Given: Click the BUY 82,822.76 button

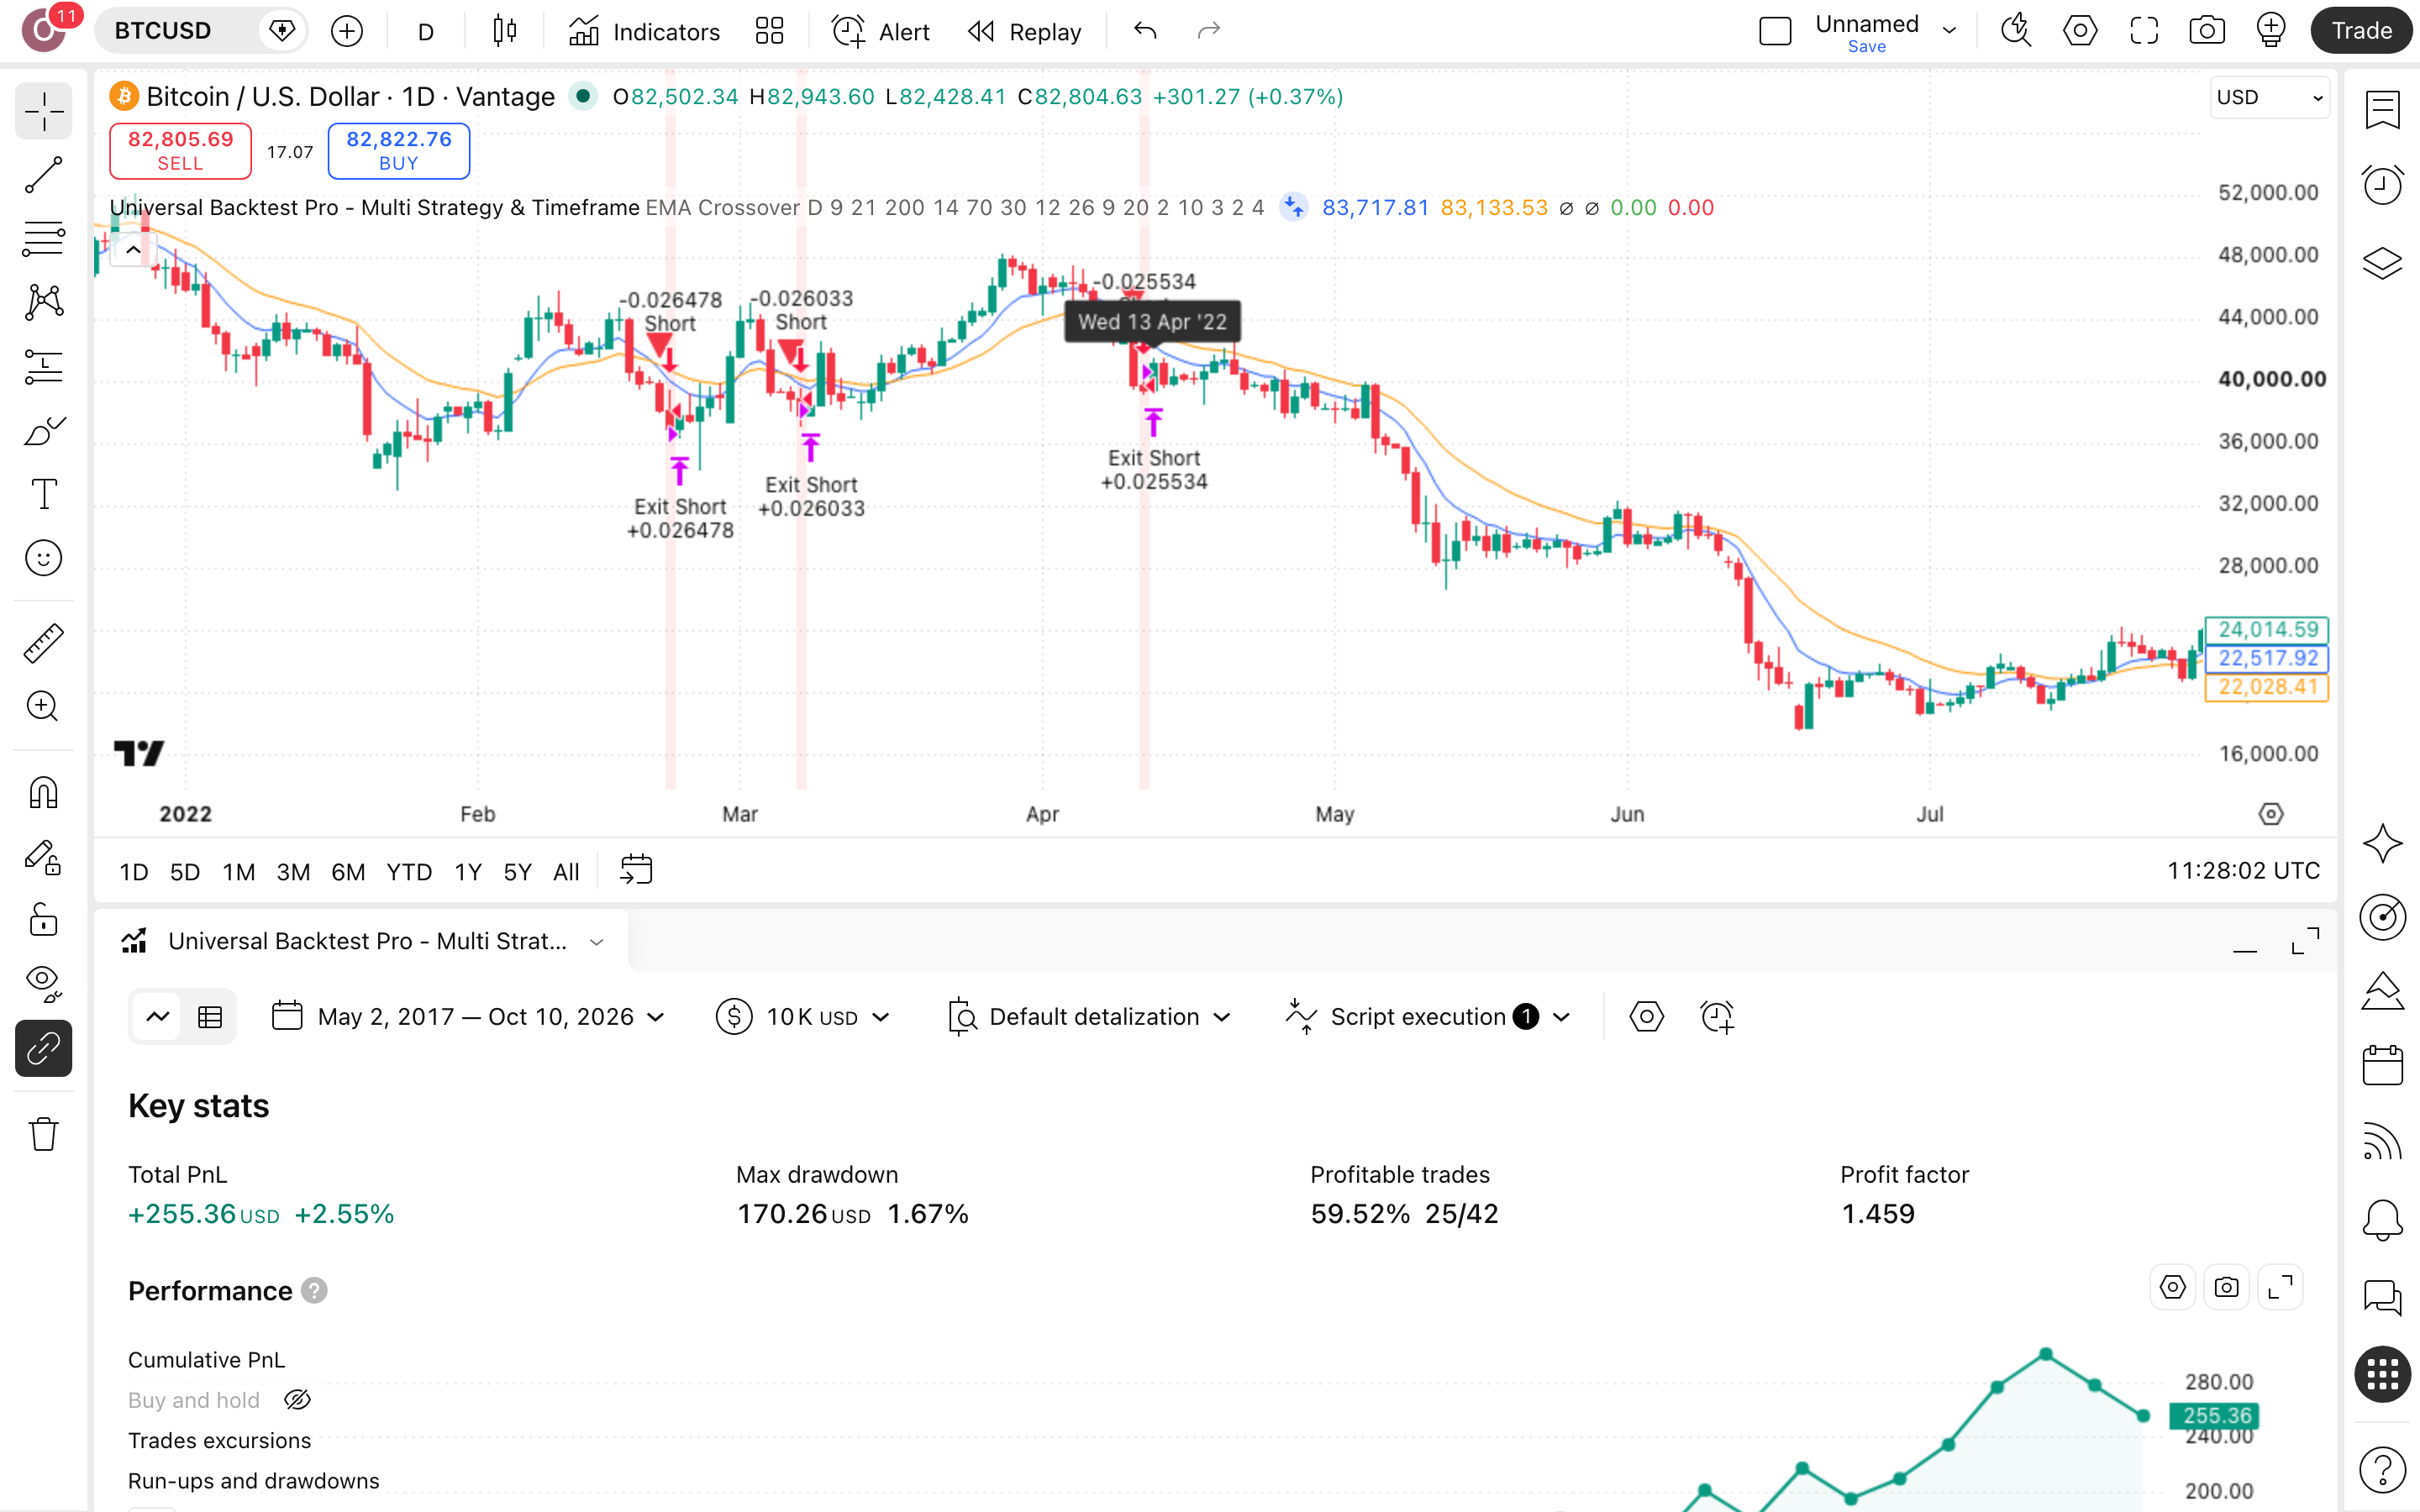Looking at the screenshot, I should point(399,151).
